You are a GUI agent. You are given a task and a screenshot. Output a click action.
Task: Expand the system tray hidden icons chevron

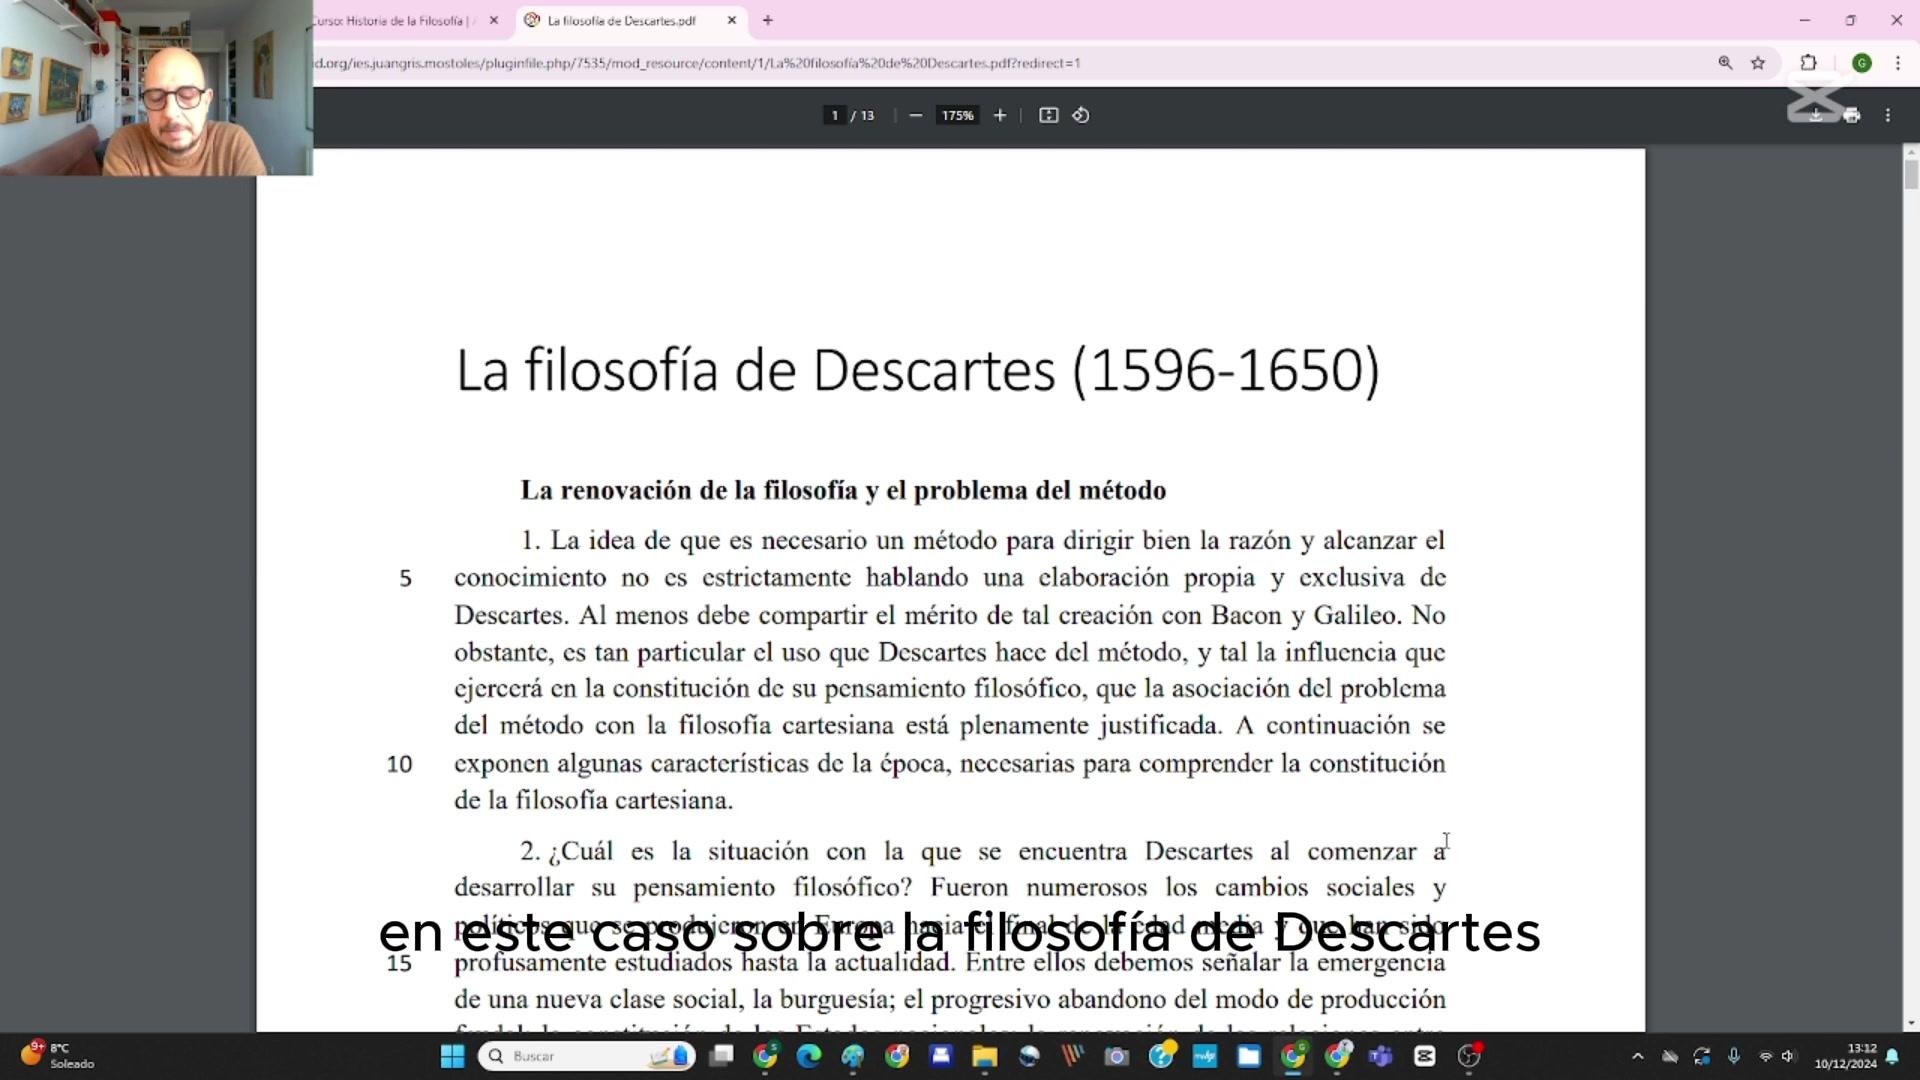click(x=1637, y=1056)
